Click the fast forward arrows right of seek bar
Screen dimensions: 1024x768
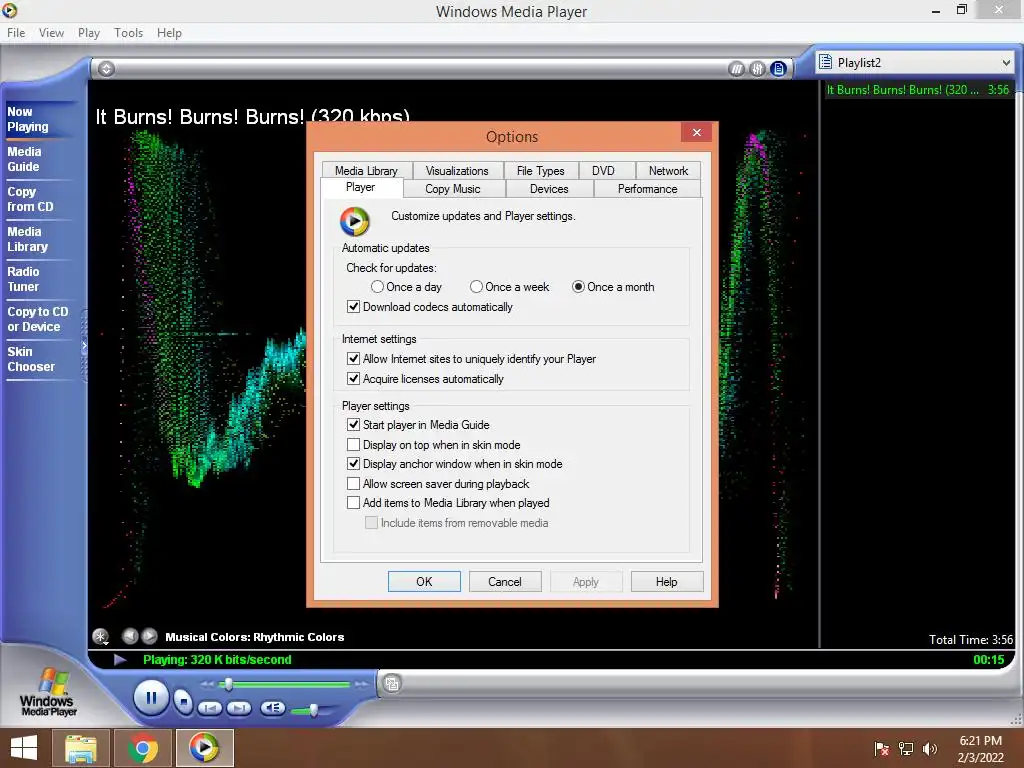pyautogui.click(x=361, y=684)
